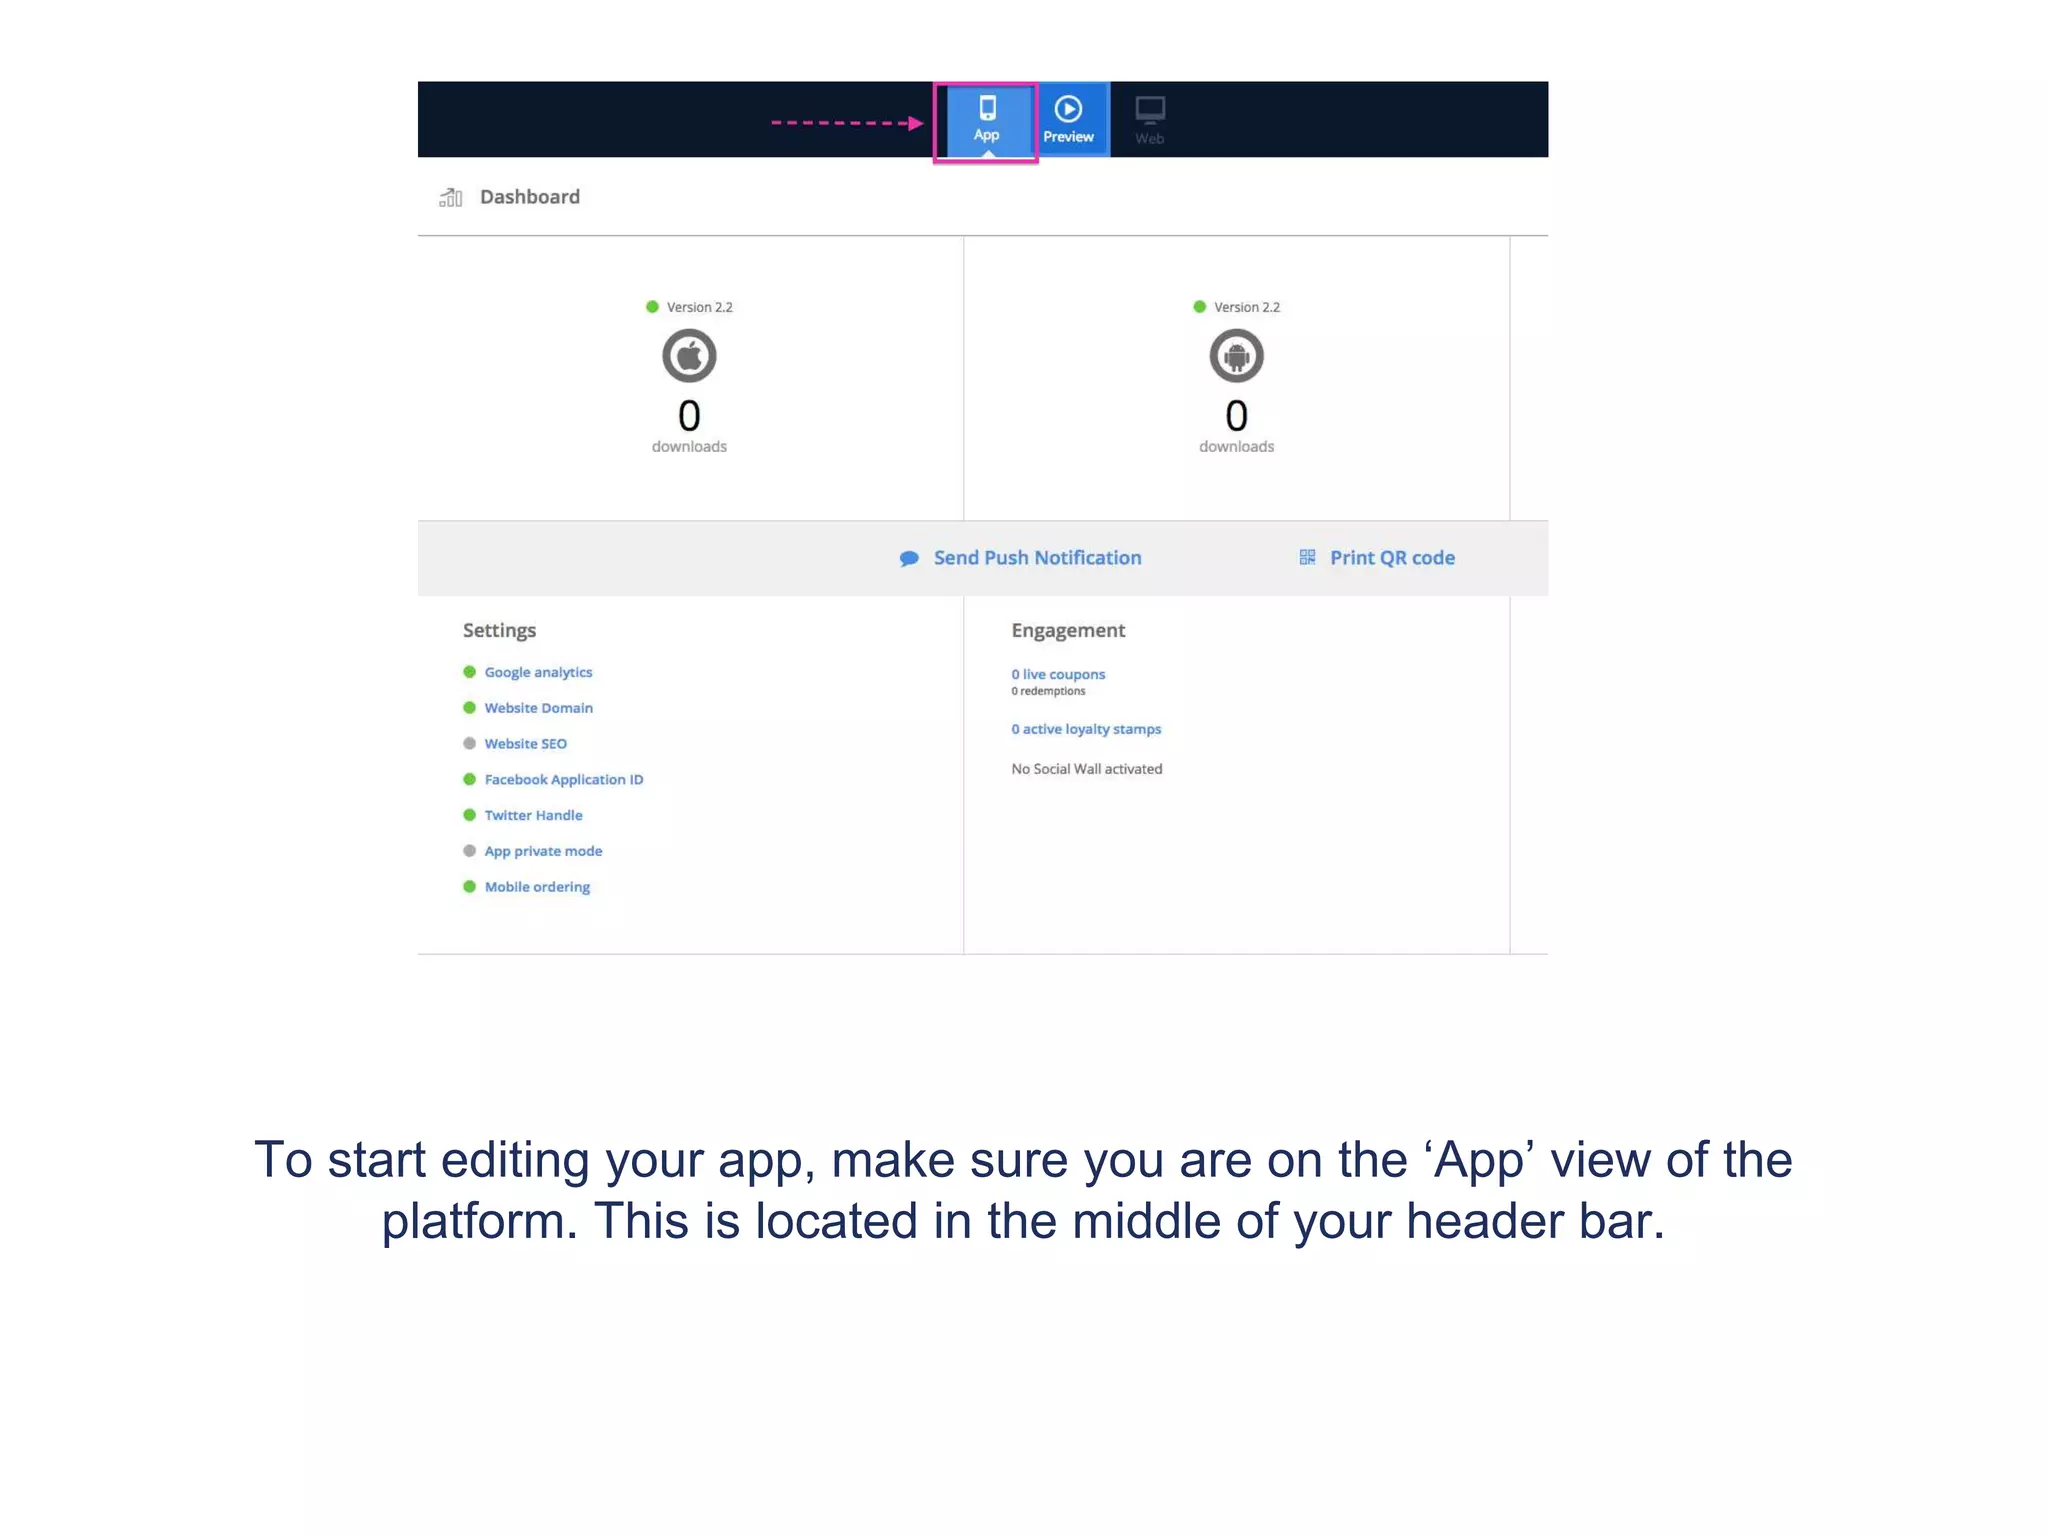
Task: Open the Print QR code link
Action: click(x=1392, y=558)
